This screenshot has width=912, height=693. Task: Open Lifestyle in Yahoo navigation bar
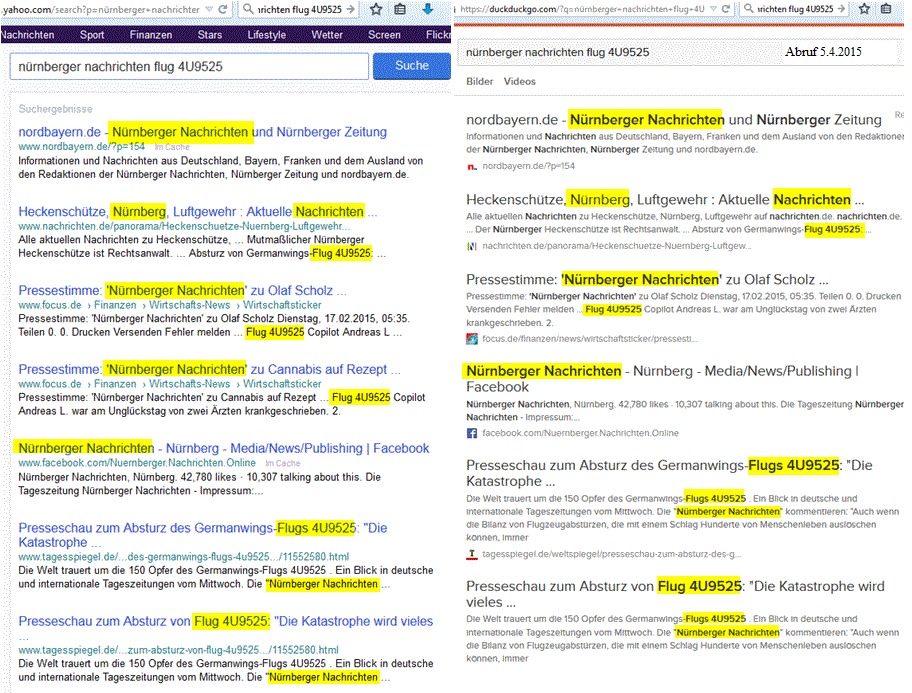tap(266, 35)
